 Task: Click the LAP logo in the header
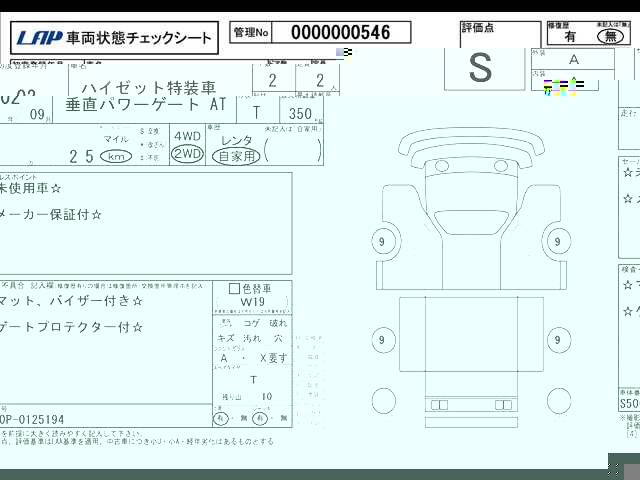pos(39,39)
